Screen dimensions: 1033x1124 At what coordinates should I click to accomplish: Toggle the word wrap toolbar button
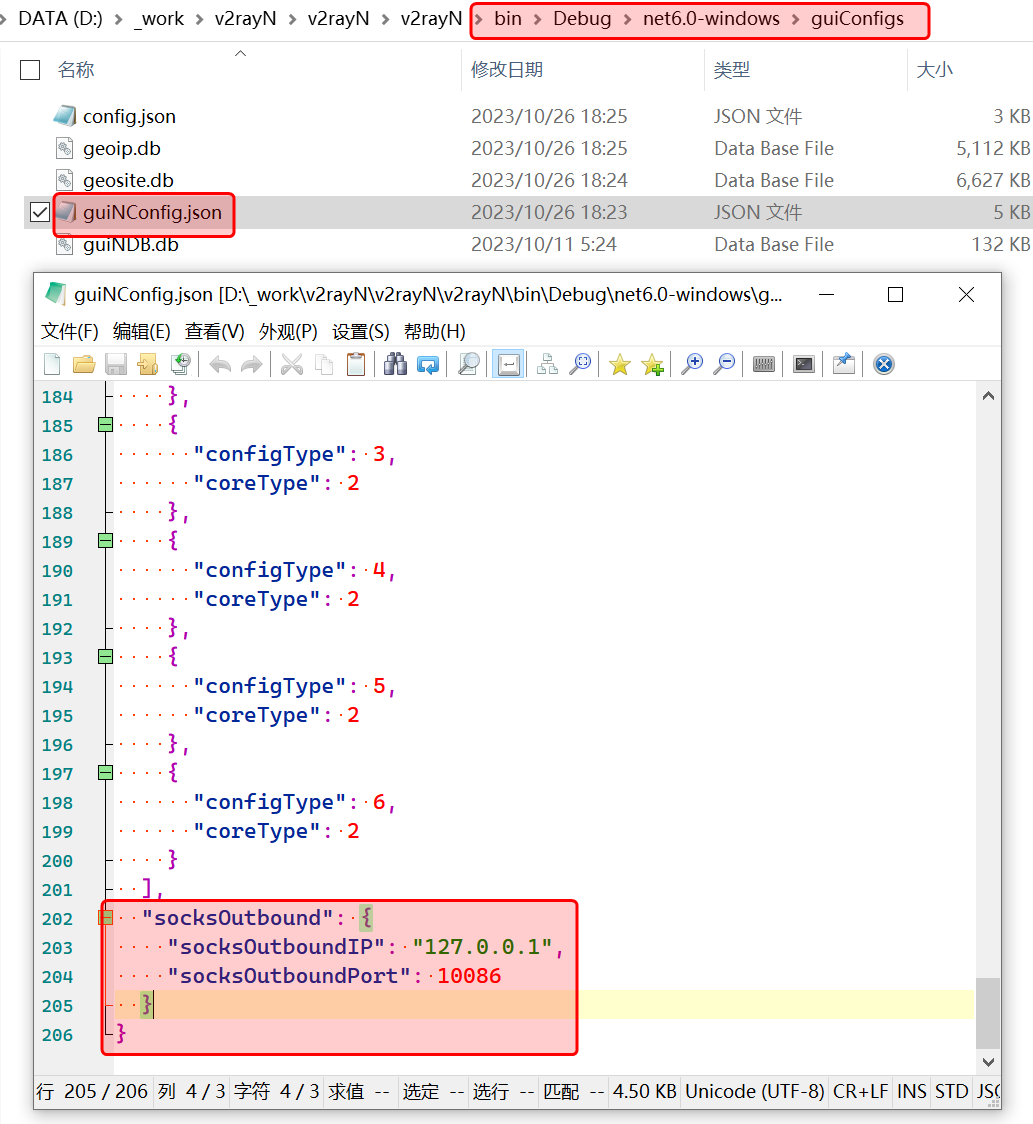508,365
